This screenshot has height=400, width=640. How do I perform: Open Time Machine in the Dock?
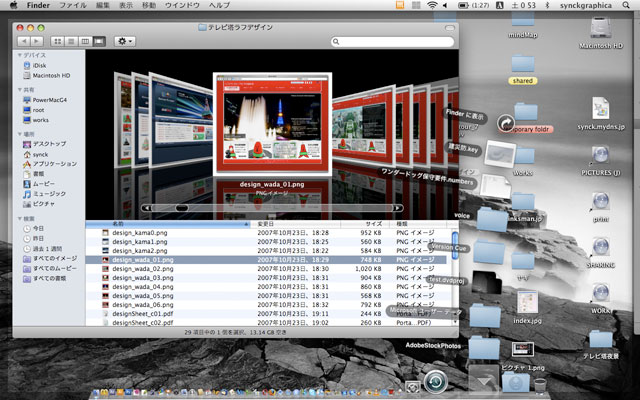point(436,382)
